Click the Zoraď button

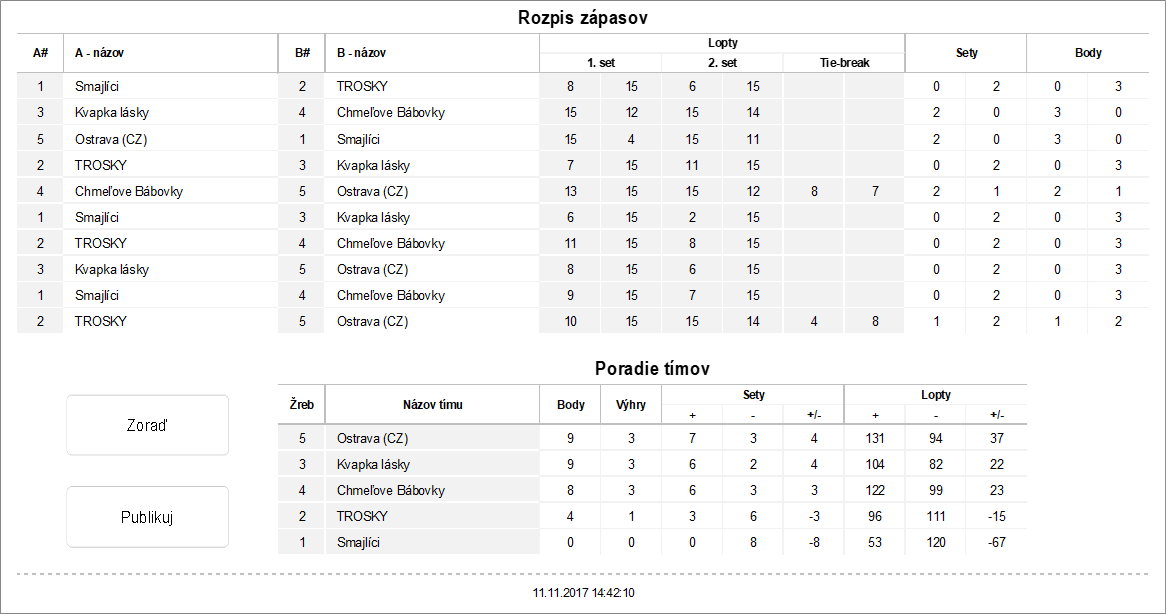tap(147, 425)
